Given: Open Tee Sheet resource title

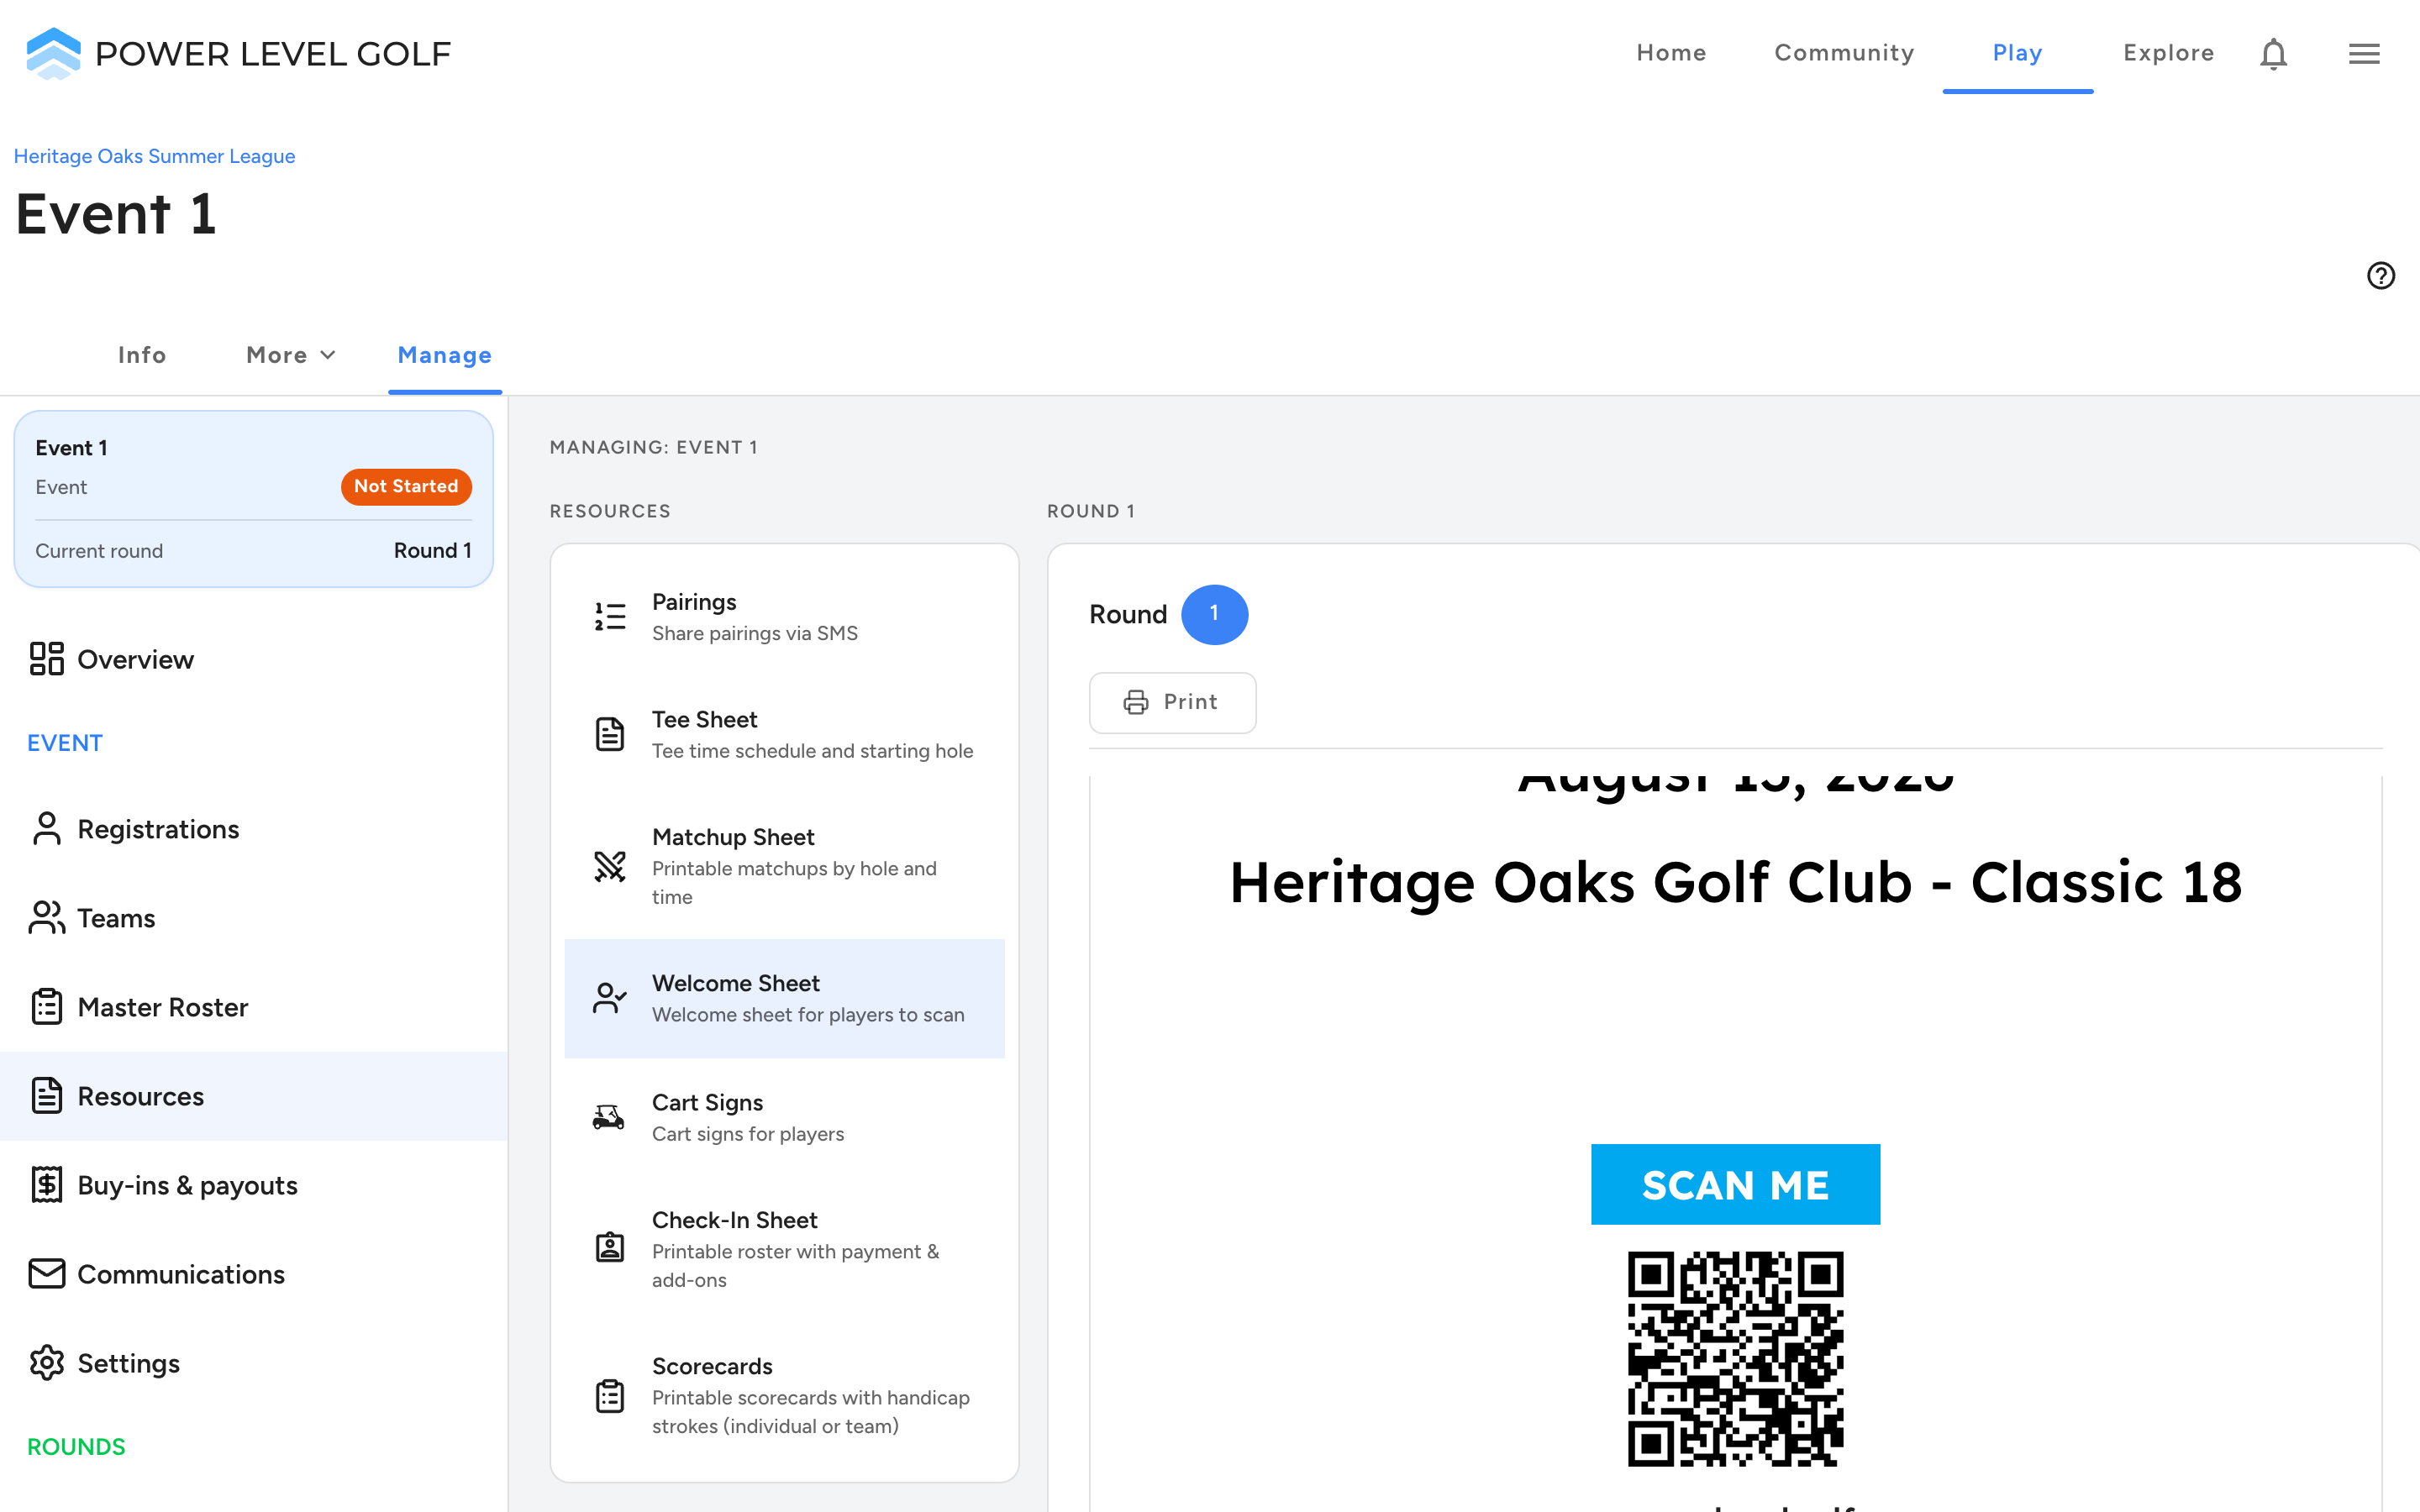Looking at the screenshot, I should 704,719.
